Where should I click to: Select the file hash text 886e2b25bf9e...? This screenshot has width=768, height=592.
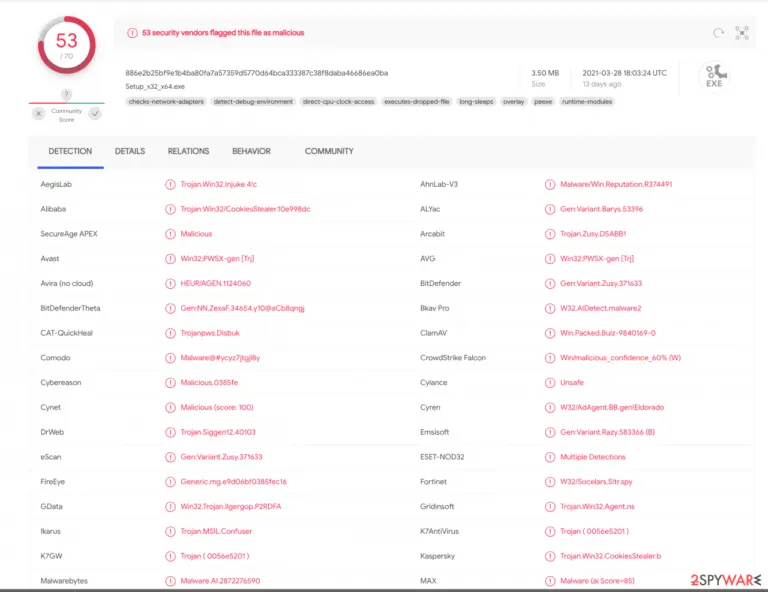257,73
